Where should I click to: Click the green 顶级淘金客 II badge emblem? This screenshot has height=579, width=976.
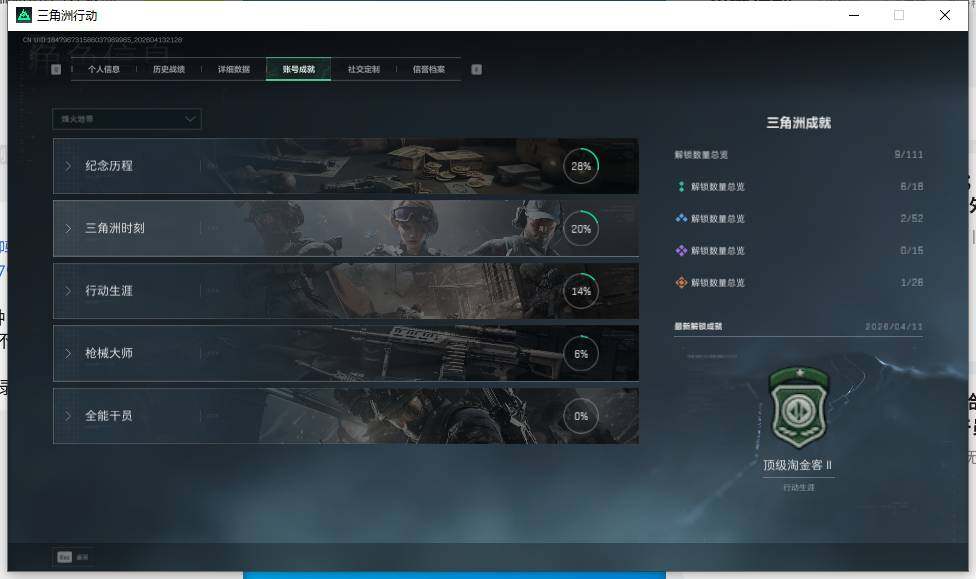(799, 407)
